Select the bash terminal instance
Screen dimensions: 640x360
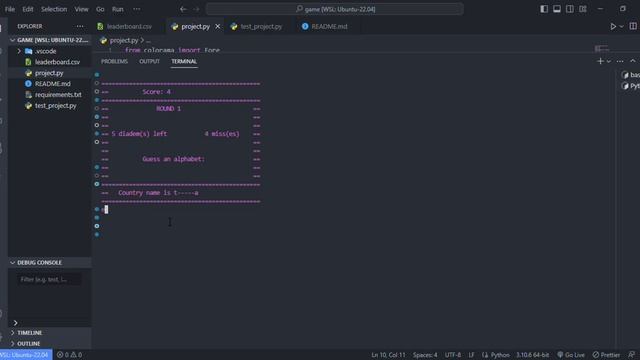coord(630,75)
